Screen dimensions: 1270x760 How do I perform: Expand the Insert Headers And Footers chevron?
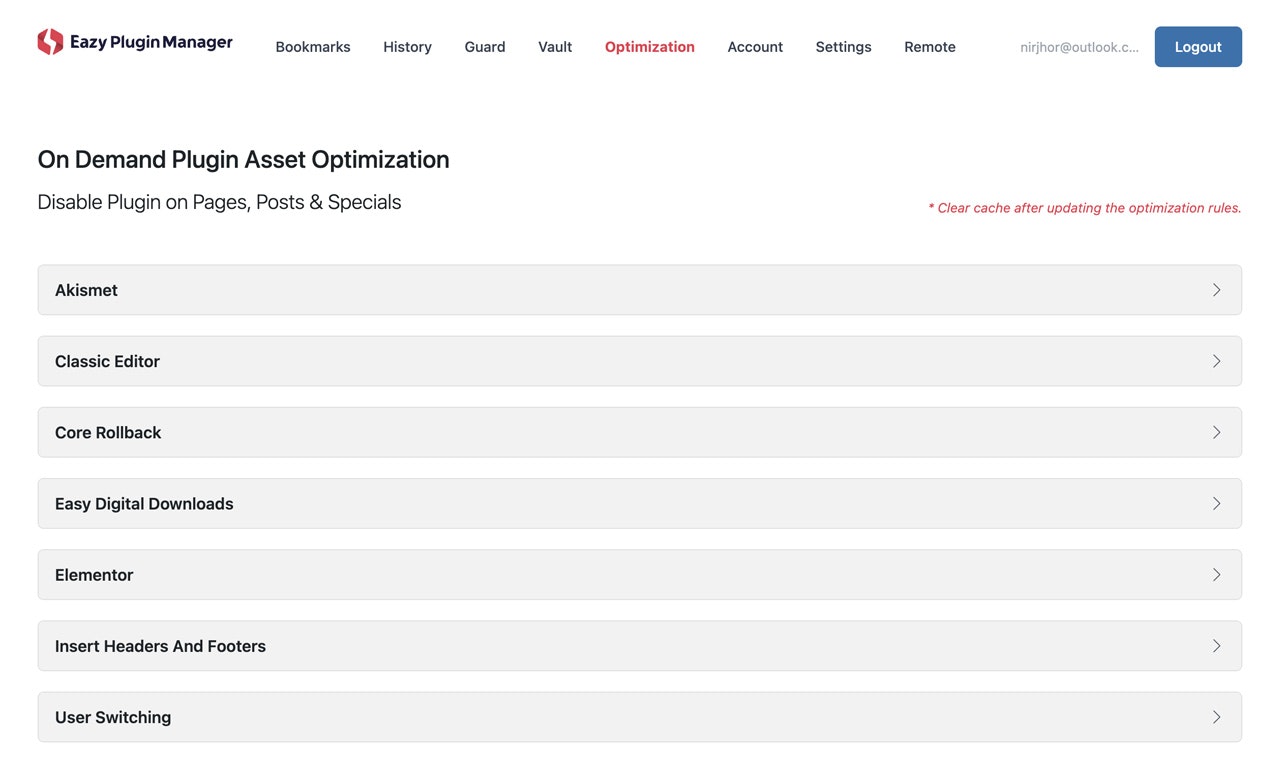1217,646
